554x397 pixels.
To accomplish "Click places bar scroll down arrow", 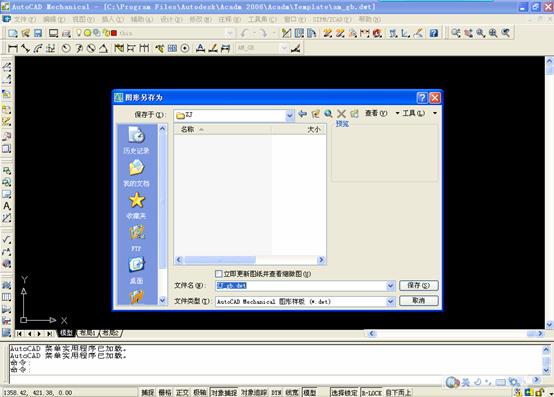I will coord(162,301).
